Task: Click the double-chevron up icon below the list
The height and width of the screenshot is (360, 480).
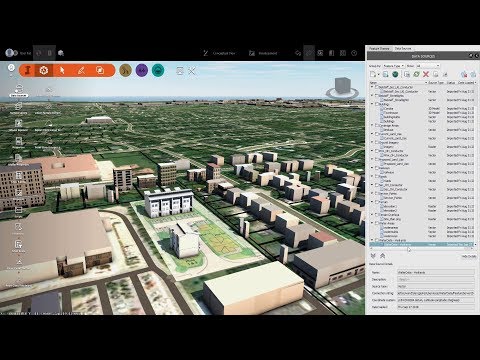Action: (x=383, y=256)
